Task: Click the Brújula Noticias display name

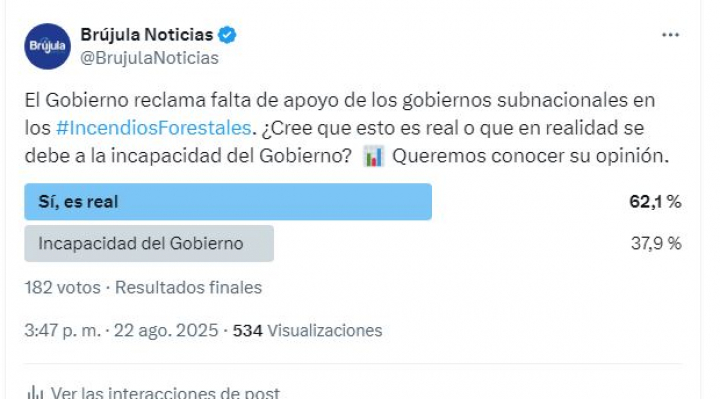Action: [147, 34]
